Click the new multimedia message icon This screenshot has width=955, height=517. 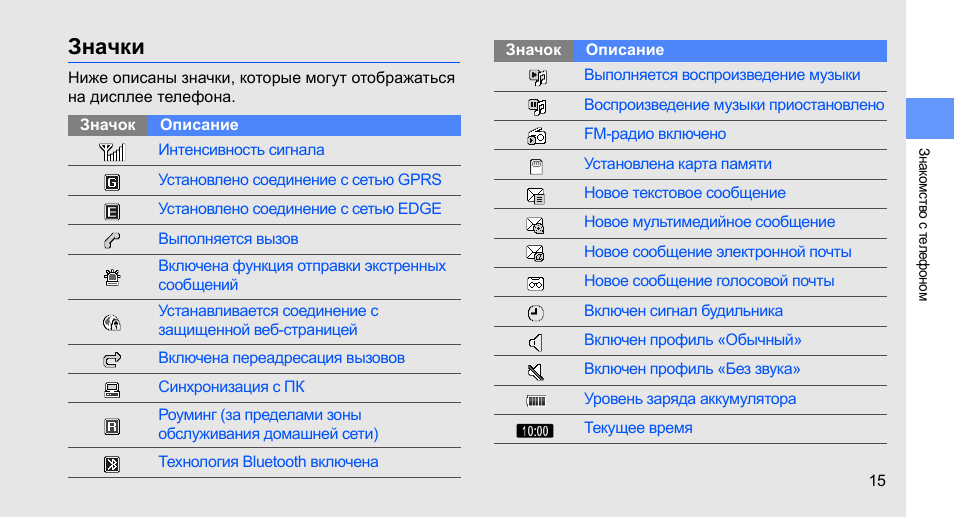tap(535, 225)
